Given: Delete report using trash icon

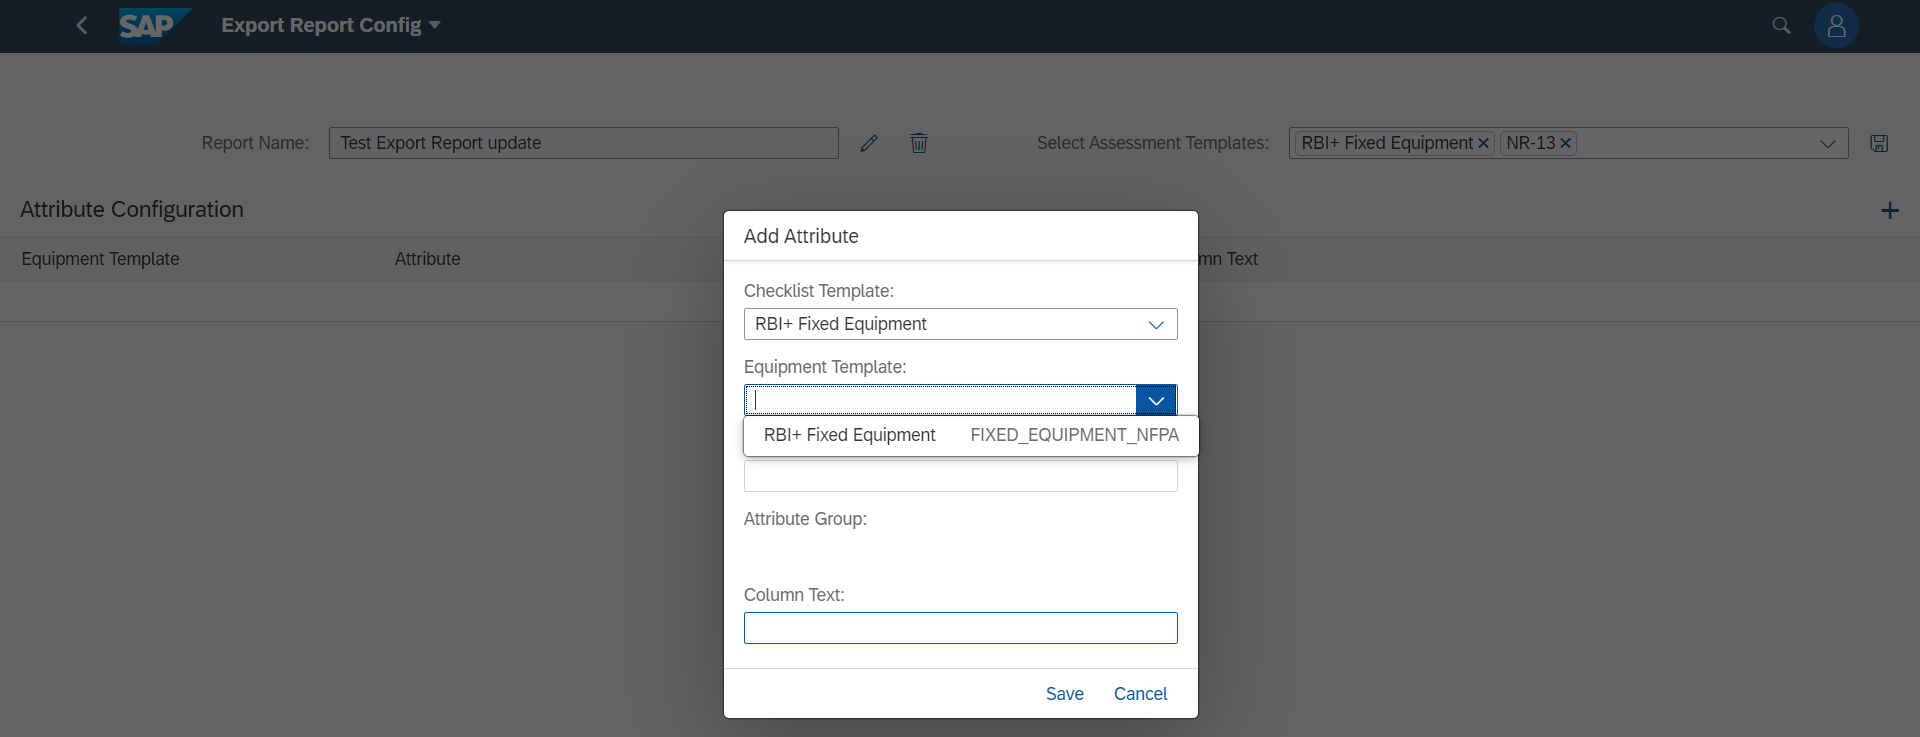Looking at the screenshot, I should 919,143.
